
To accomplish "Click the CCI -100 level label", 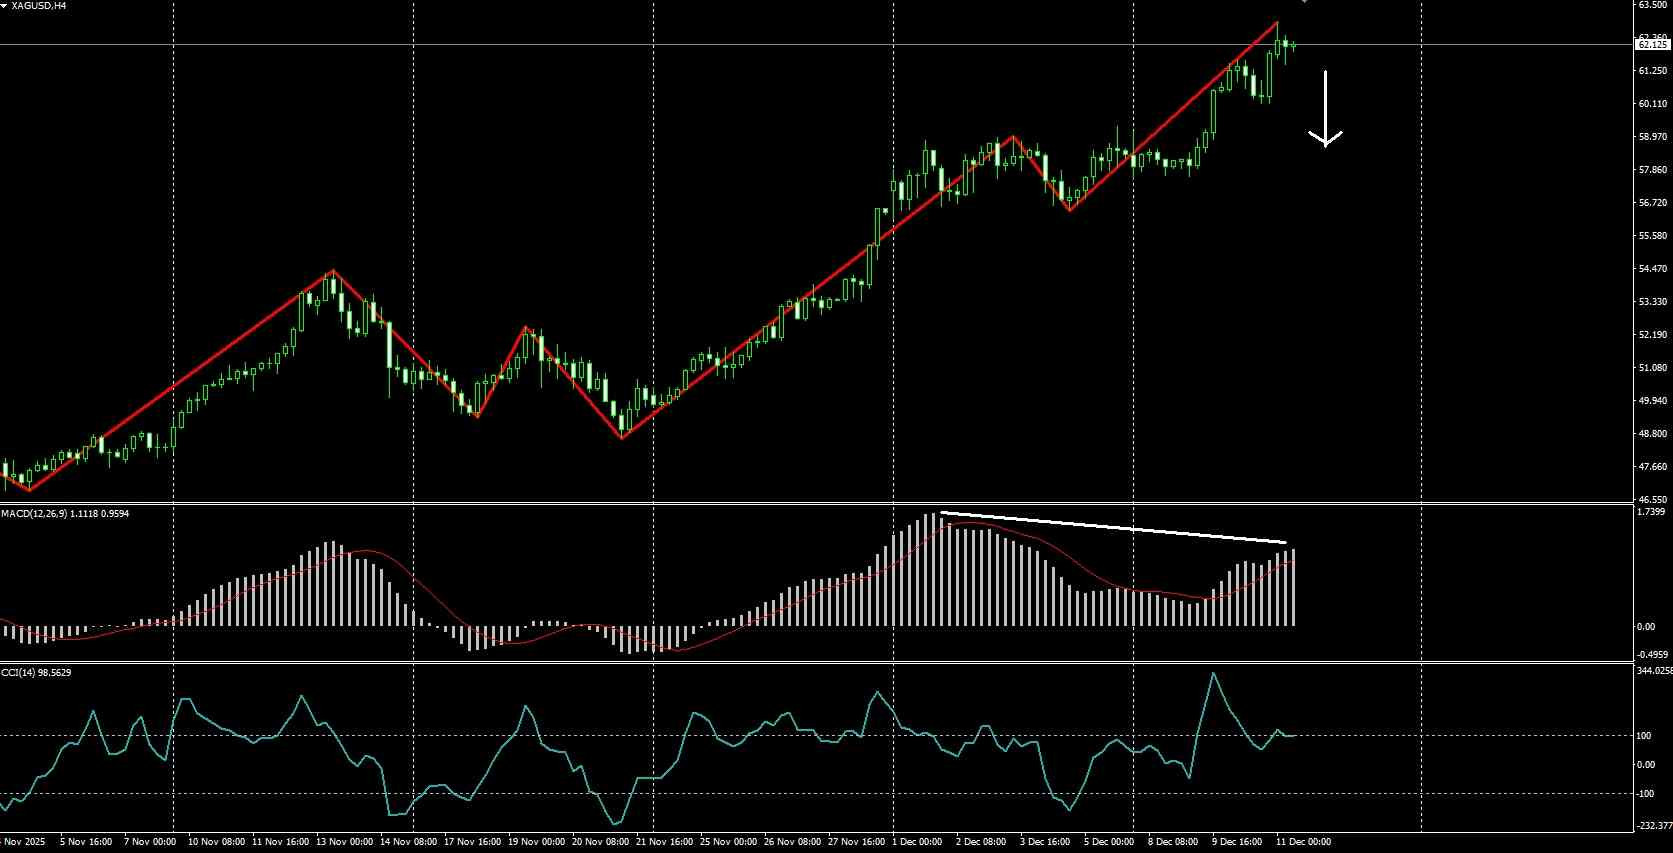I will pyautogui.click(x=1647, y=794).
